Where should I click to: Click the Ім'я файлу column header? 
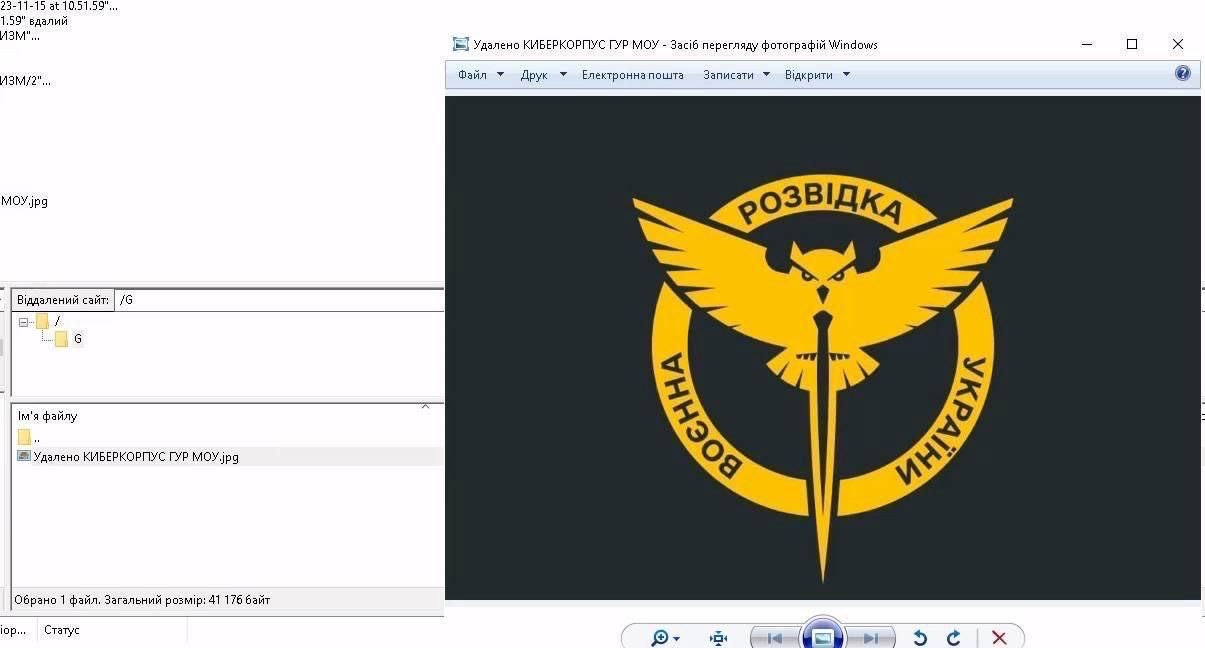click(x=48, y=416)
